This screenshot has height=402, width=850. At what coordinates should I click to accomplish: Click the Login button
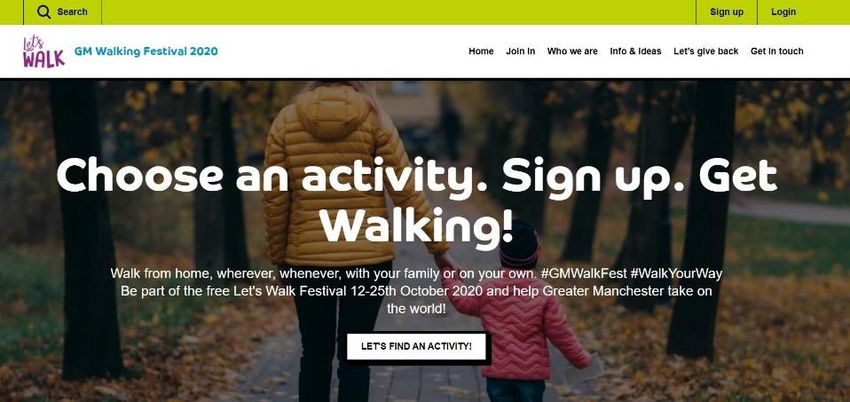[x=783, y=12]
